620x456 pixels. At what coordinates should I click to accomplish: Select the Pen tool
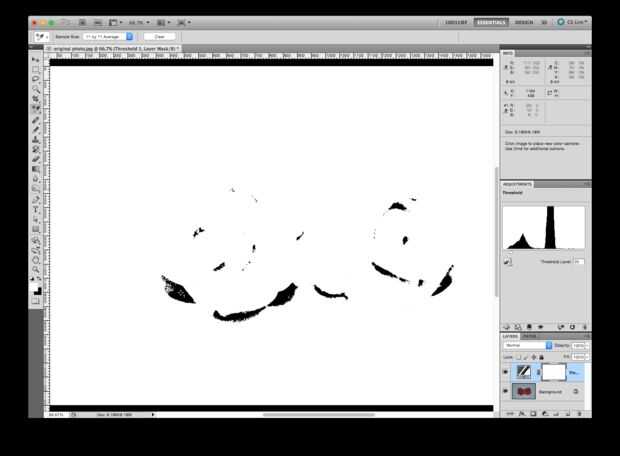coord(36,200)
